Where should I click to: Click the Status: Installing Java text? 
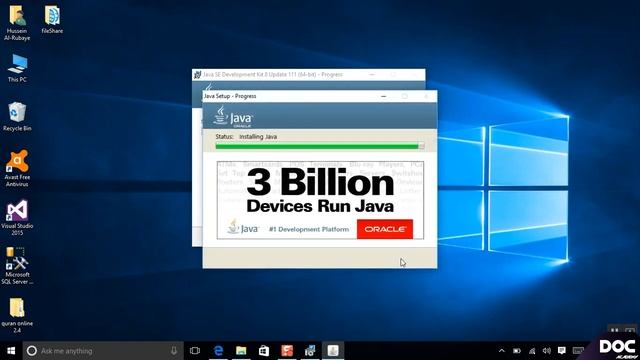tap(246, 137)
